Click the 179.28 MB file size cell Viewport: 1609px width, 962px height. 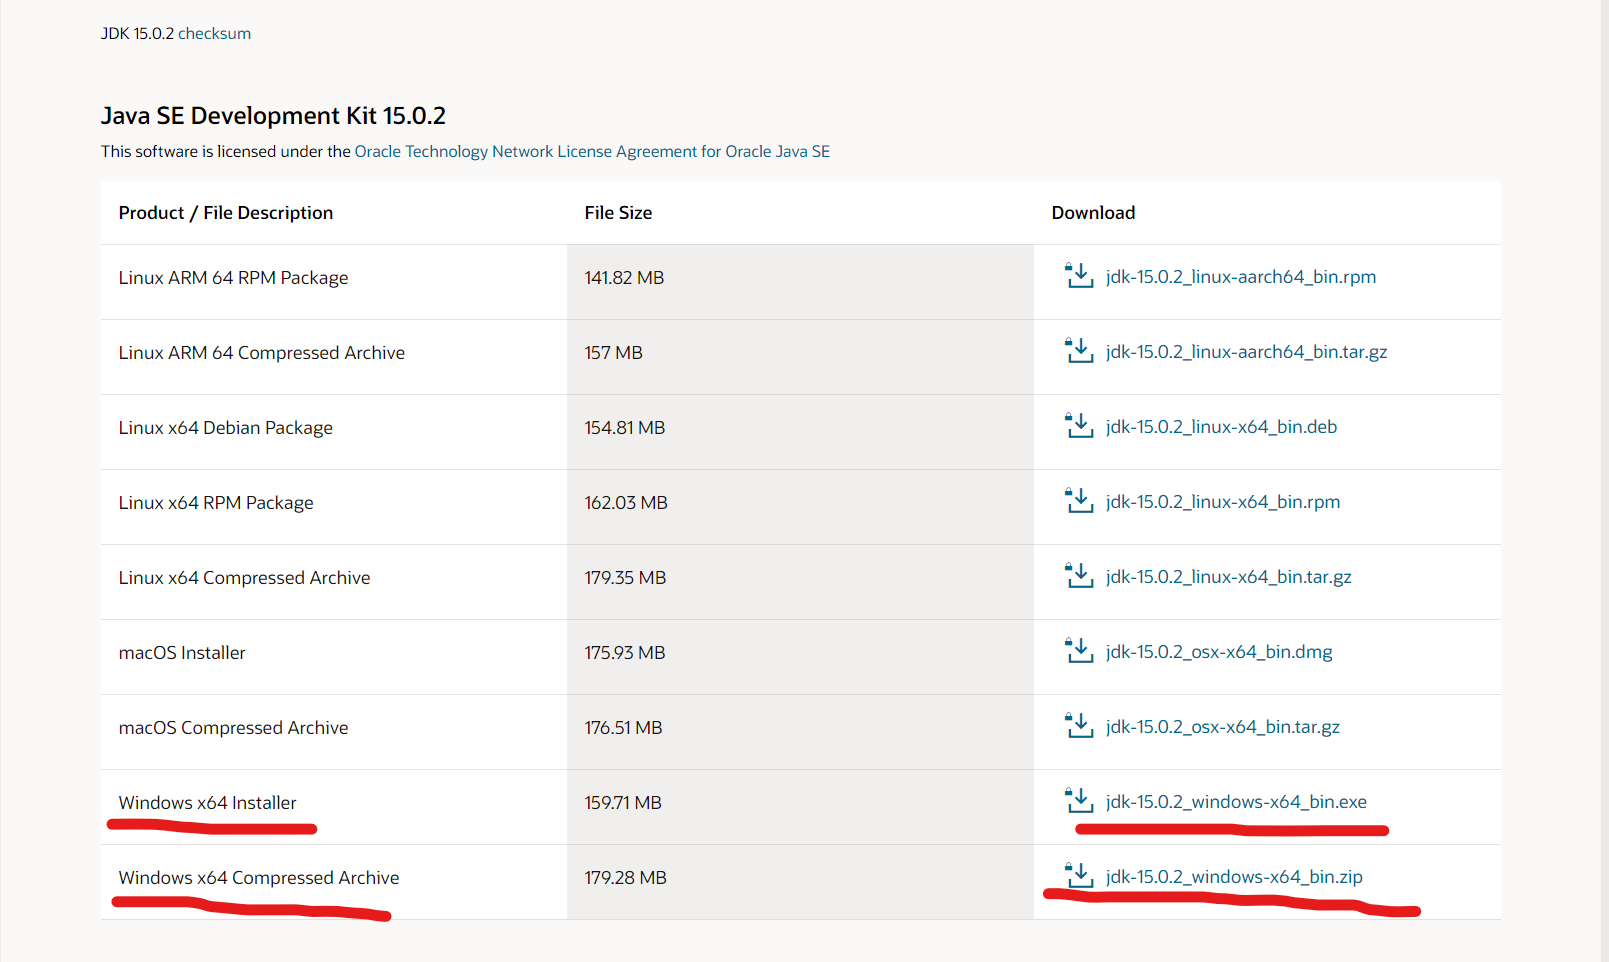pos(800,882)
